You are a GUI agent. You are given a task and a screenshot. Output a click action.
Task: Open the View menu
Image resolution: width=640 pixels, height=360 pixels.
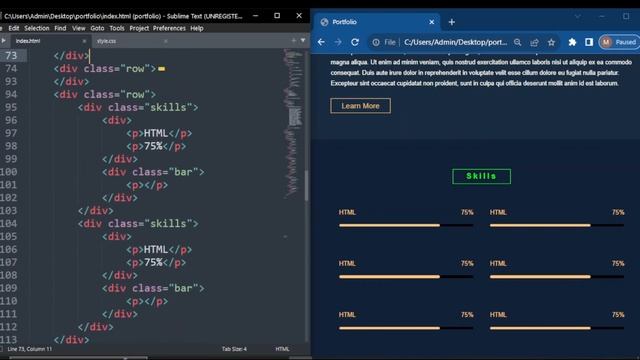(79, 28)
